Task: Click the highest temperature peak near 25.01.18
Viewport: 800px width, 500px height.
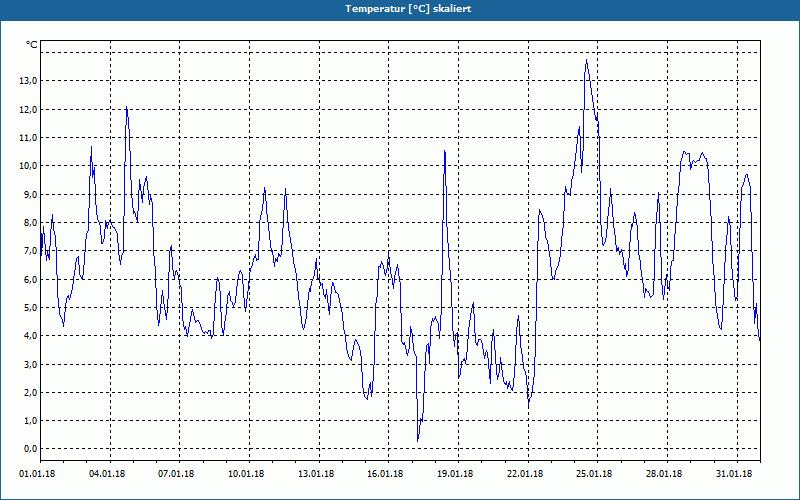Action: click(x=586, y=60)
